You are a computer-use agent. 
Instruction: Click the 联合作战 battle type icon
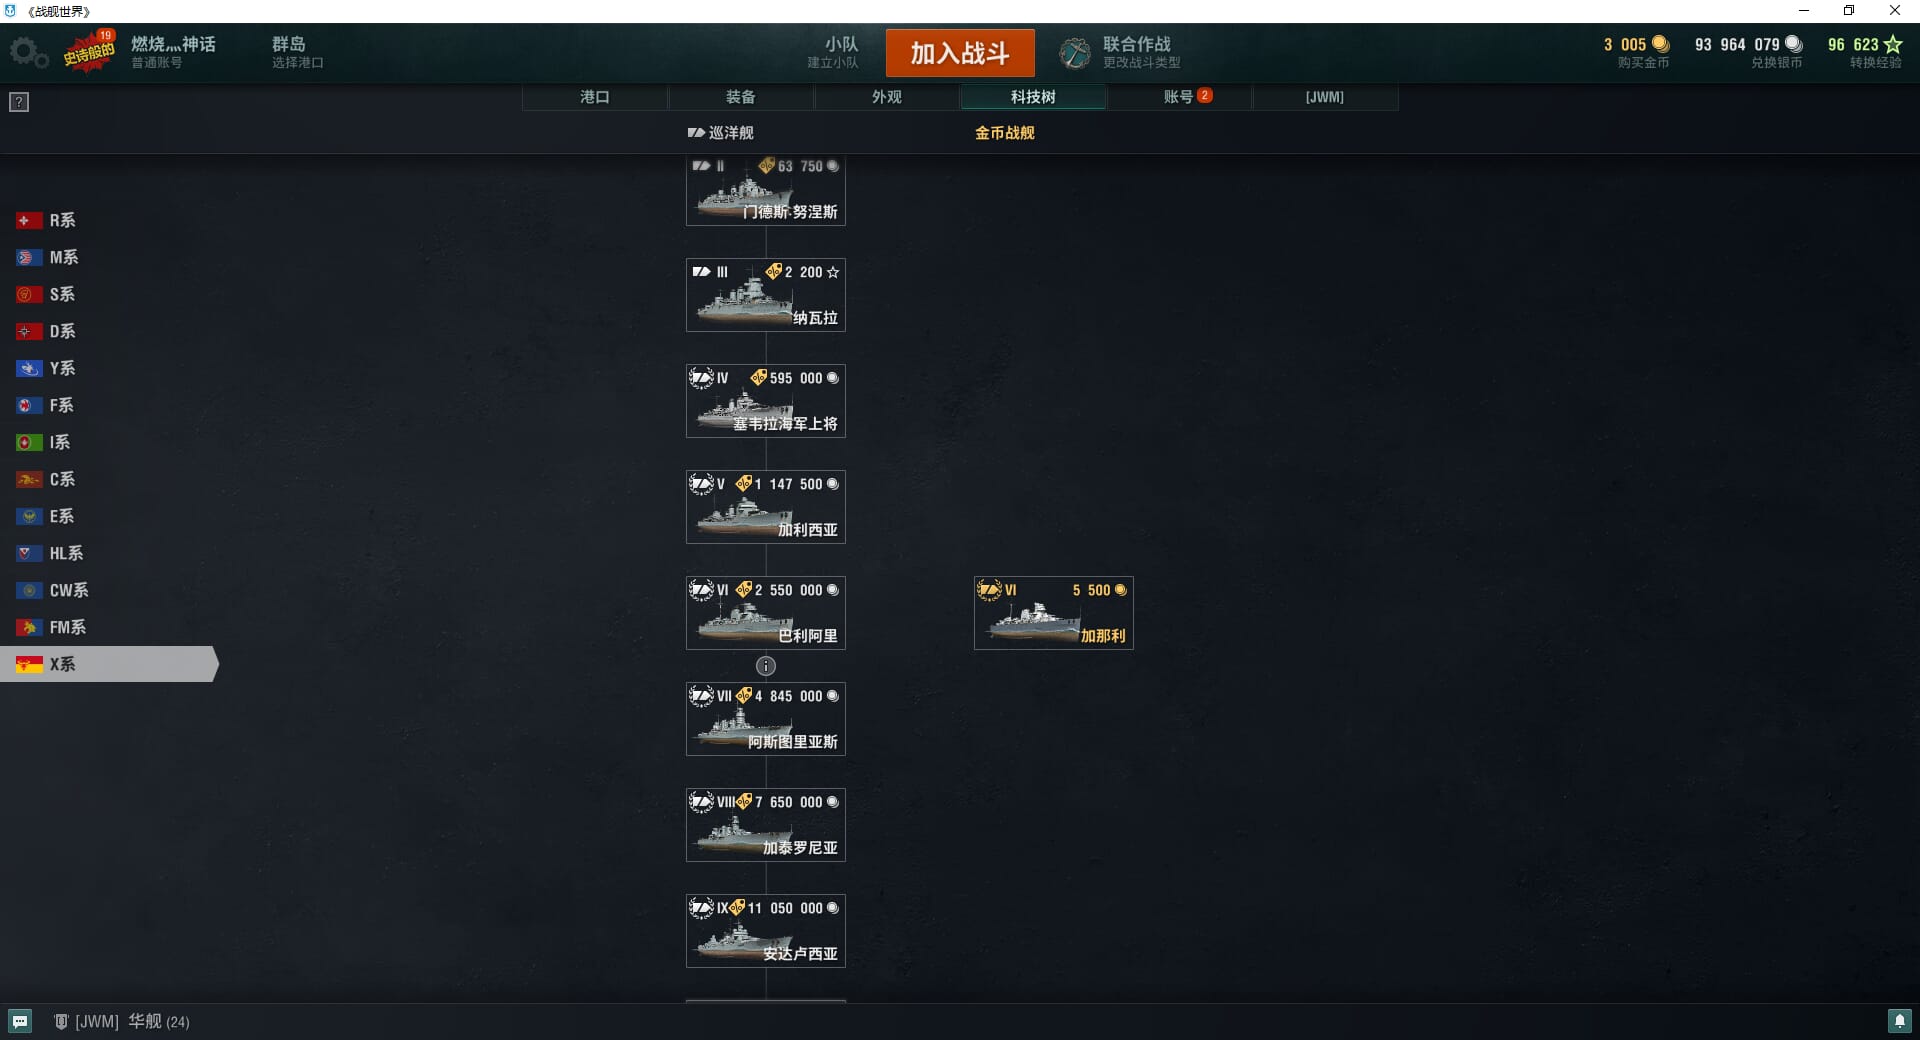coord(1075,53)
